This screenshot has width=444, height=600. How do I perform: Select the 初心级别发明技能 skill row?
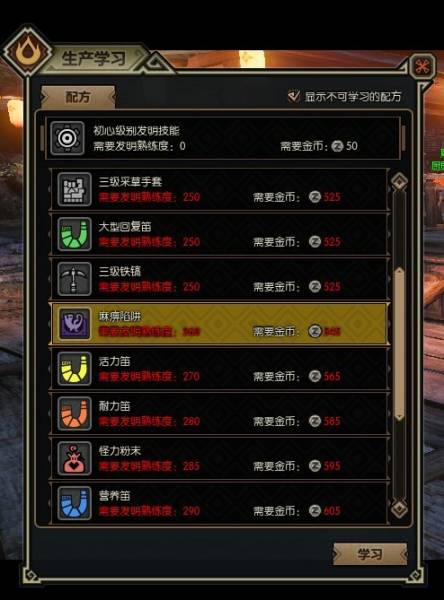(x=223, y=138)
